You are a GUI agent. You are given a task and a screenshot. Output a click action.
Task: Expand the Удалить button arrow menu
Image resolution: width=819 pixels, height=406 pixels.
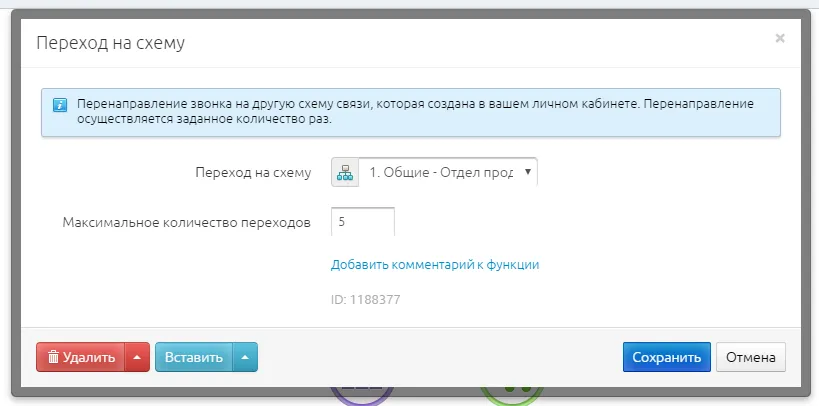137,357
